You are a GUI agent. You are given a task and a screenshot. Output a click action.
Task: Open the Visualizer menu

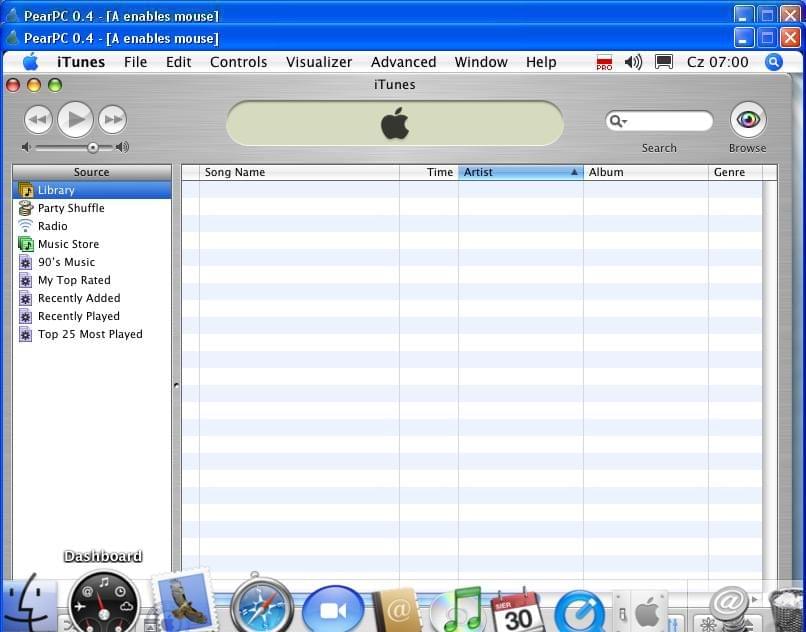click(x=319, y=62)
